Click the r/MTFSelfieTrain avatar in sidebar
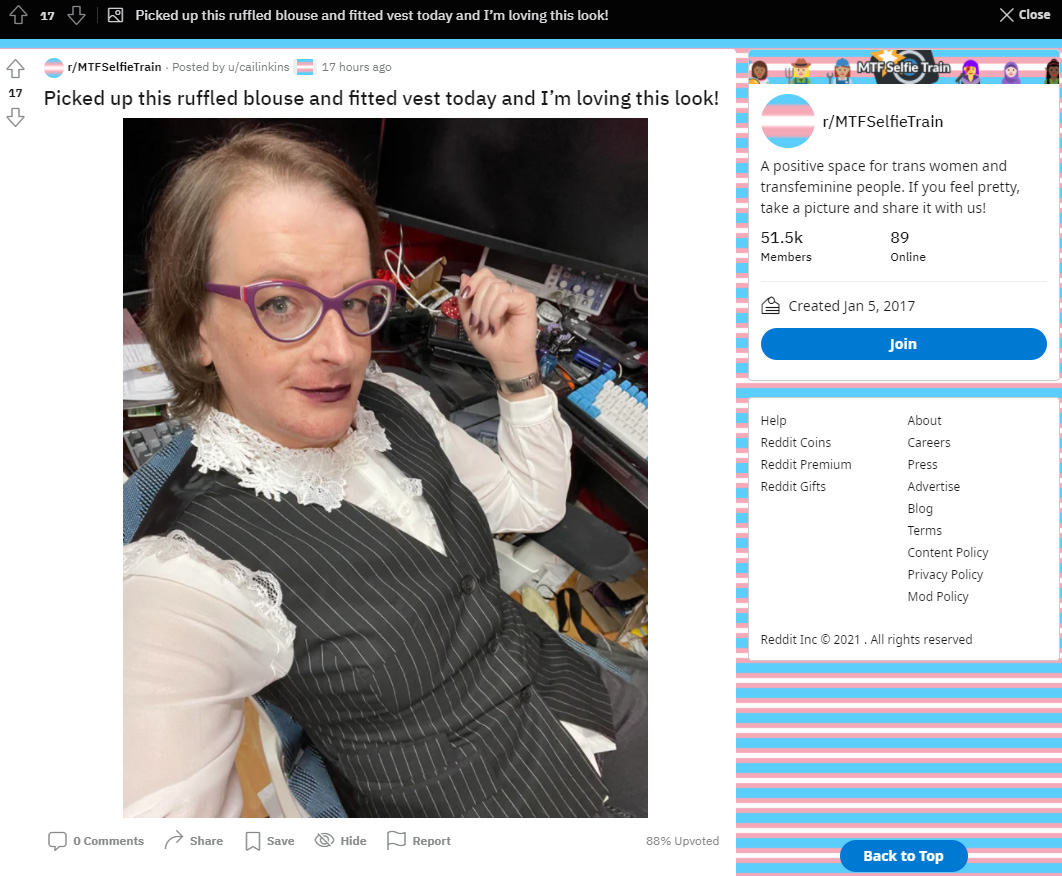Image resolution: width=1062 pixels, height=876 pixels. (x=788, y=121)
